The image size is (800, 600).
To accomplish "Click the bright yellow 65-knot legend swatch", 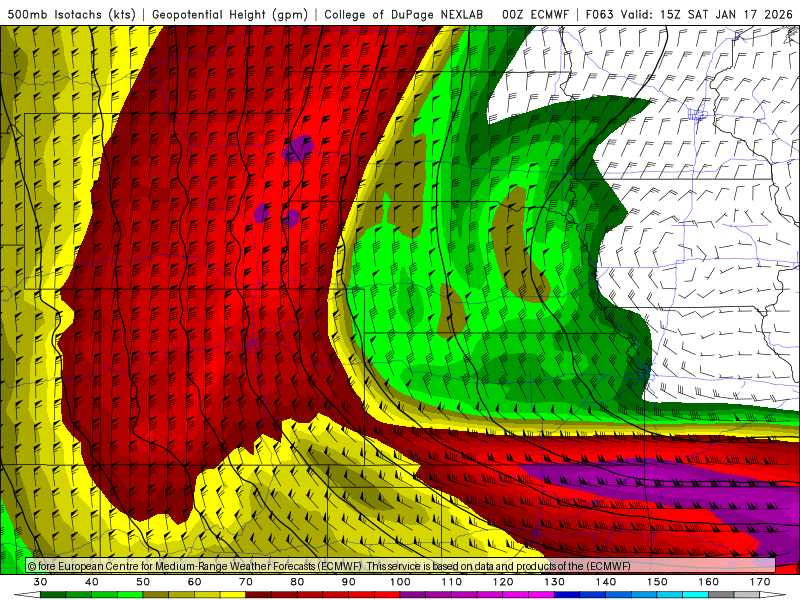I will click(x=233, y=595).
